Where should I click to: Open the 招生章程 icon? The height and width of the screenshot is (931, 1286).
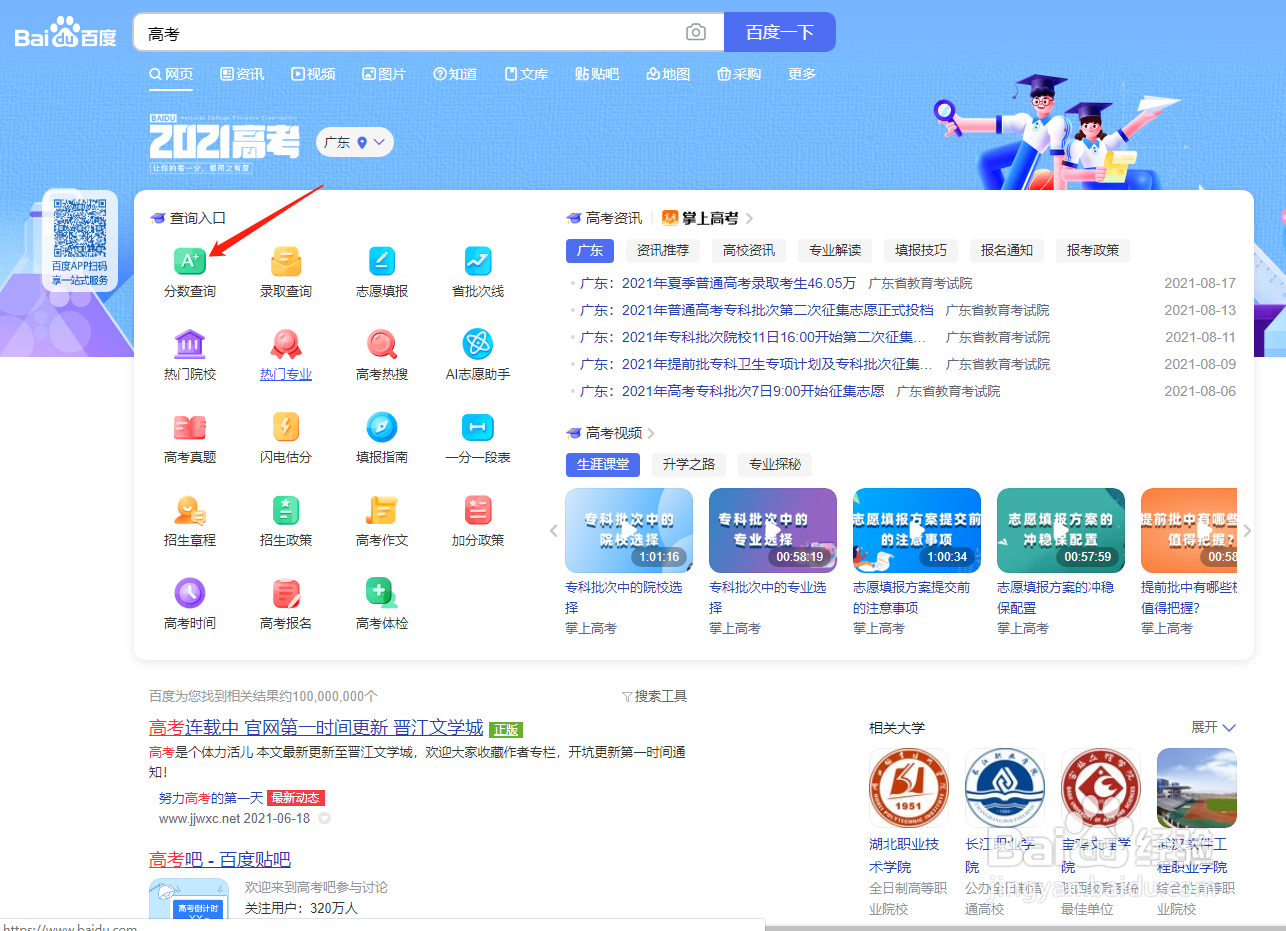pyautogui.click(x=190, y=510)
